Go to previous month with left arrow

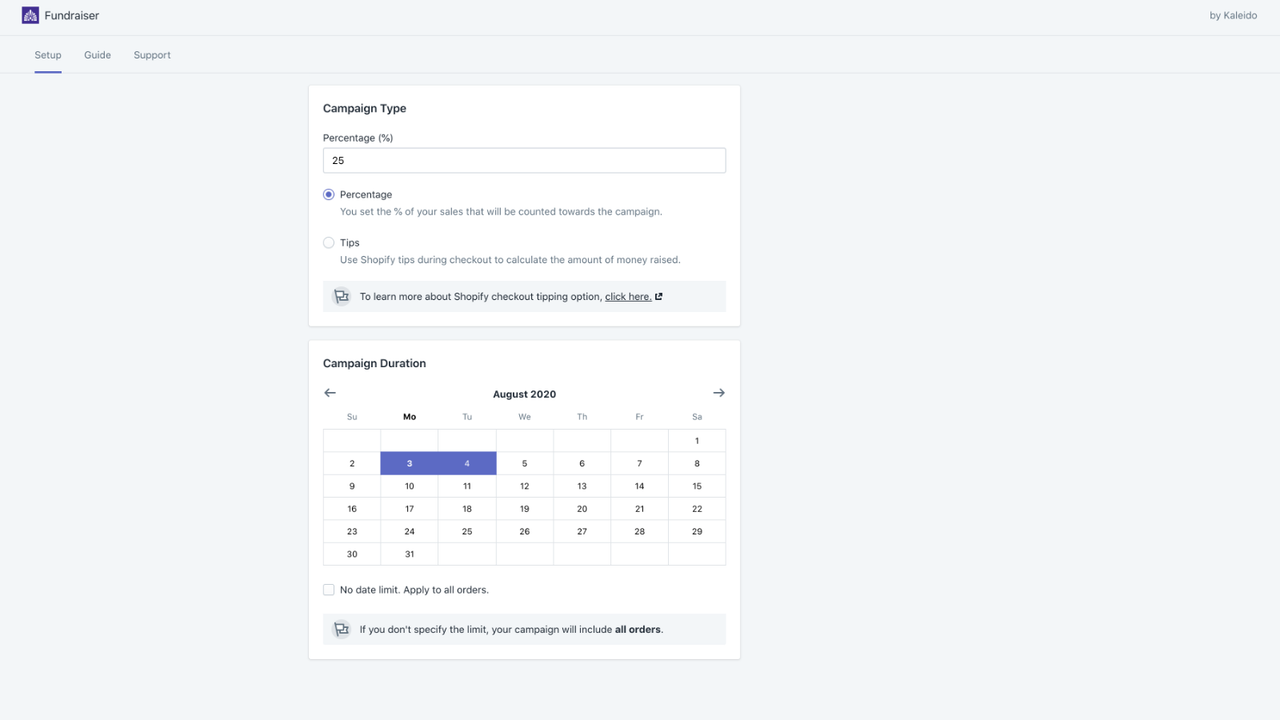330,392
